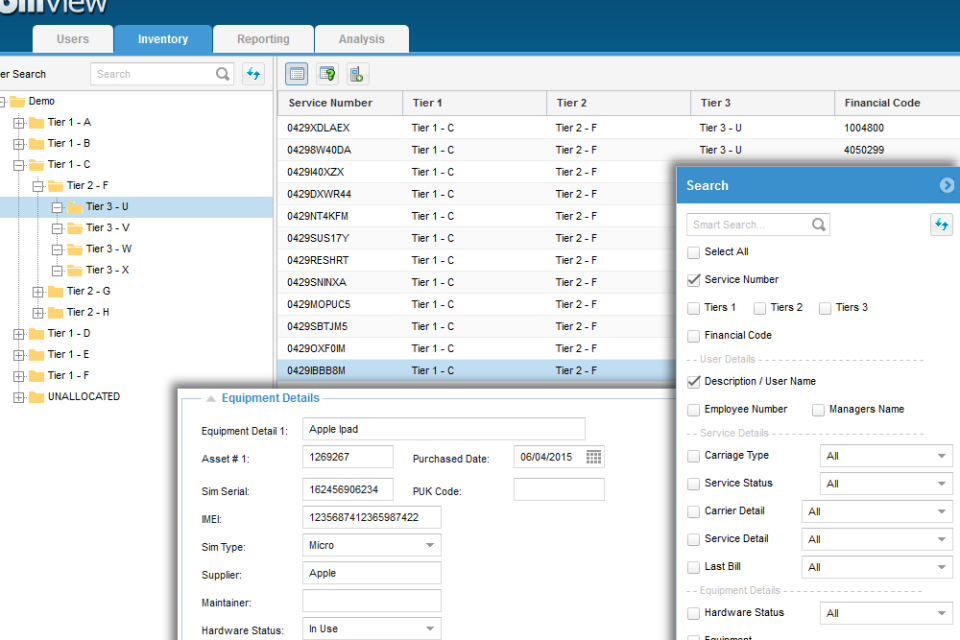The width and height of the screenshot is (960, 640).
Task: Enable the Tiers 1 checkbox
Action: point(694,308)
